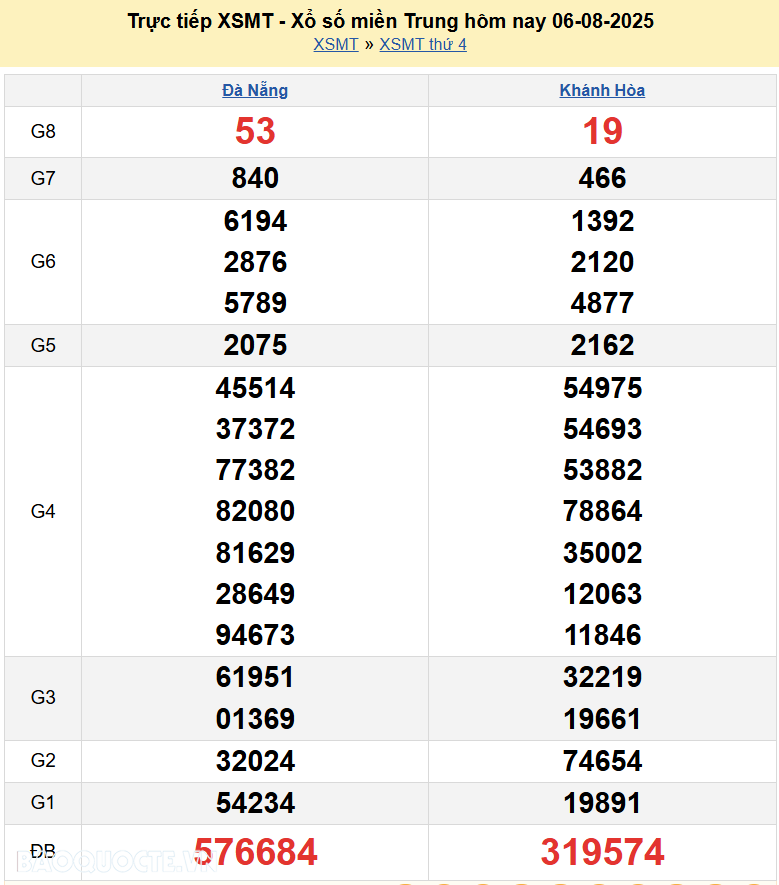Click Đà Nẵng G3 number 61951
The height and width of the screenshot is (885, 779).
255,677
